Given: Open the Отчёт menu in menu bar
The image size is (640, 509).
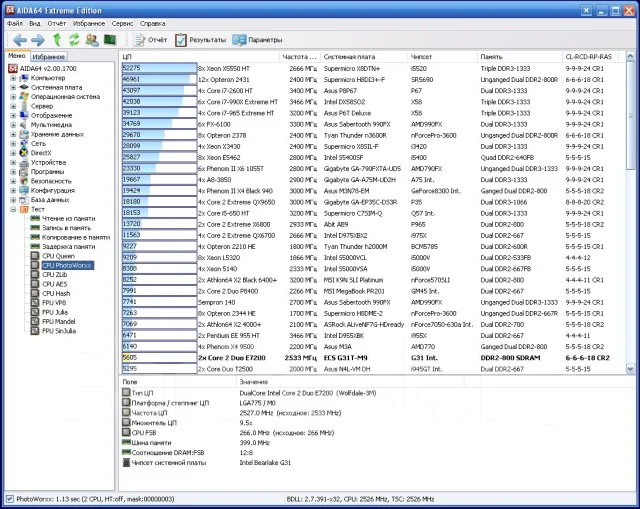Looking at the screenshot, I should pos(57,24).
